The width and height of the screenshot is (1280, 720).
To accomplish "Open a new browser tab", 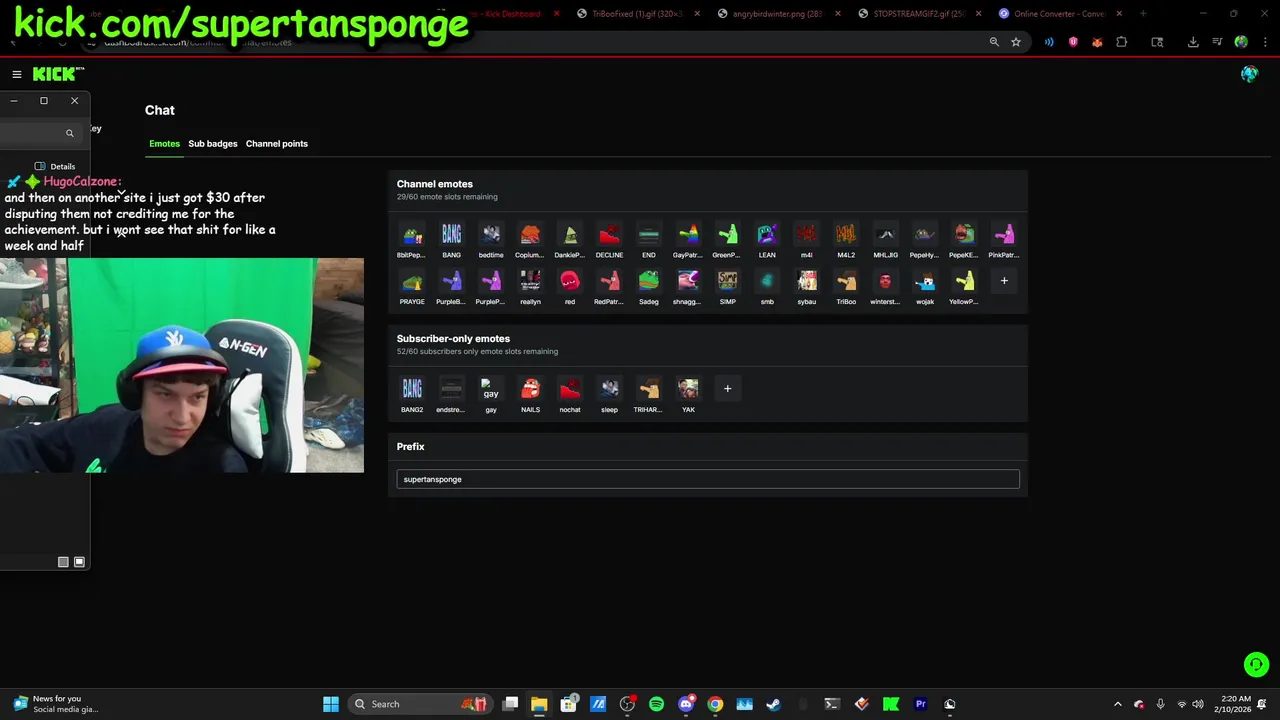I will [1143, 14].
